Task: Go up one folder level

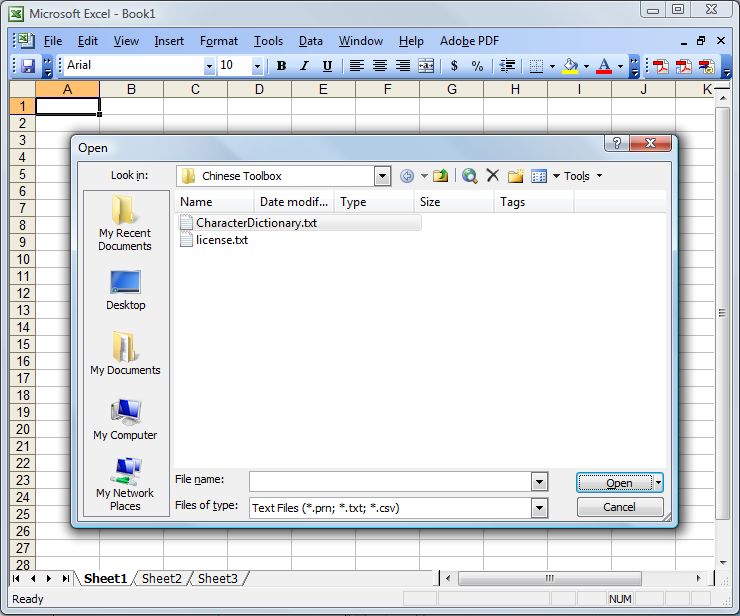Action: pyautogui.click(x=441, y=176)
